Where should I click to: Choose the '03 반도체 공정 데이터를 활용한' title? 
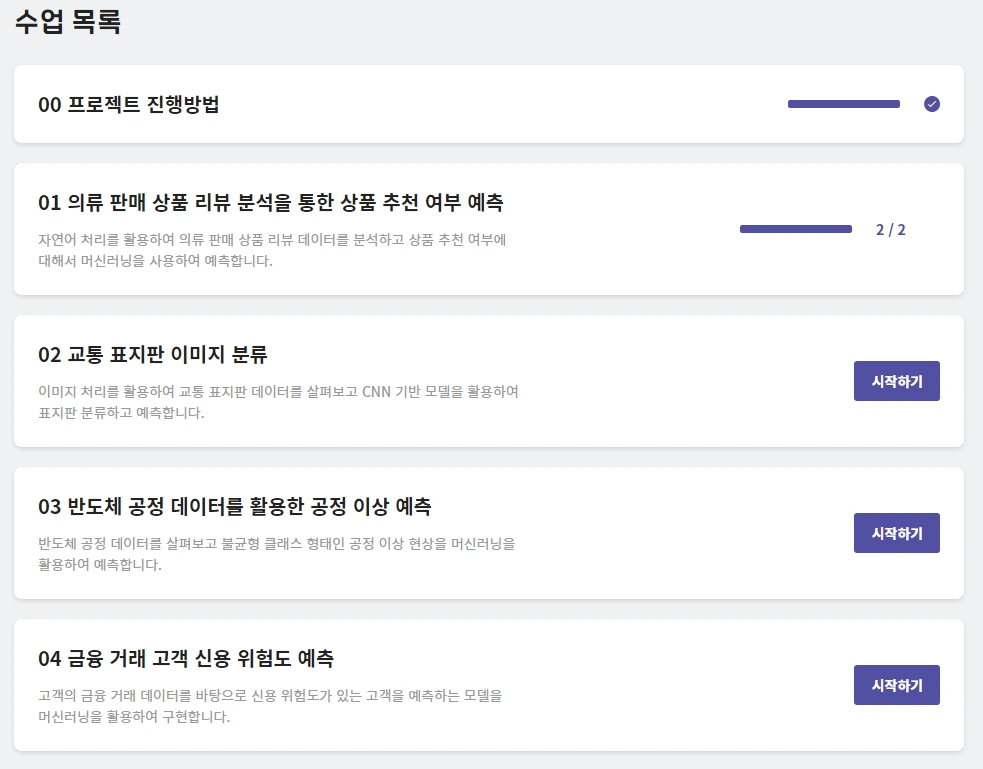[234, 507]
